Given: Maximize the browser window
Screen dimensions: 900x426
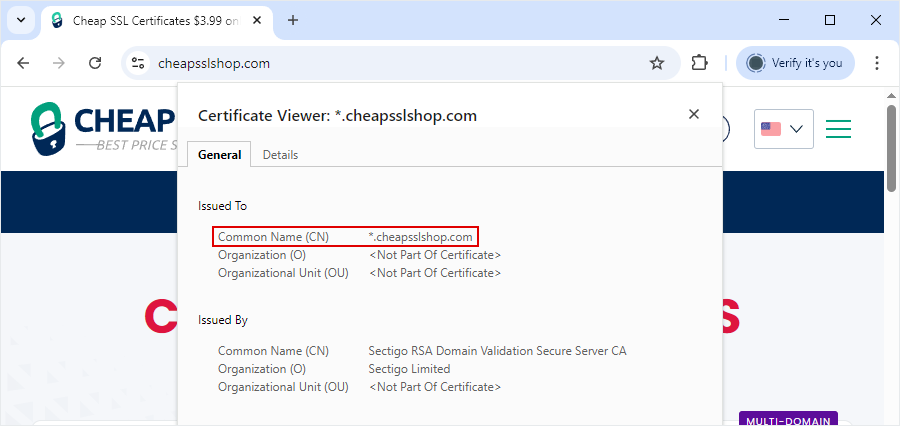Looking at the screenshot, I should click(829, 20).
